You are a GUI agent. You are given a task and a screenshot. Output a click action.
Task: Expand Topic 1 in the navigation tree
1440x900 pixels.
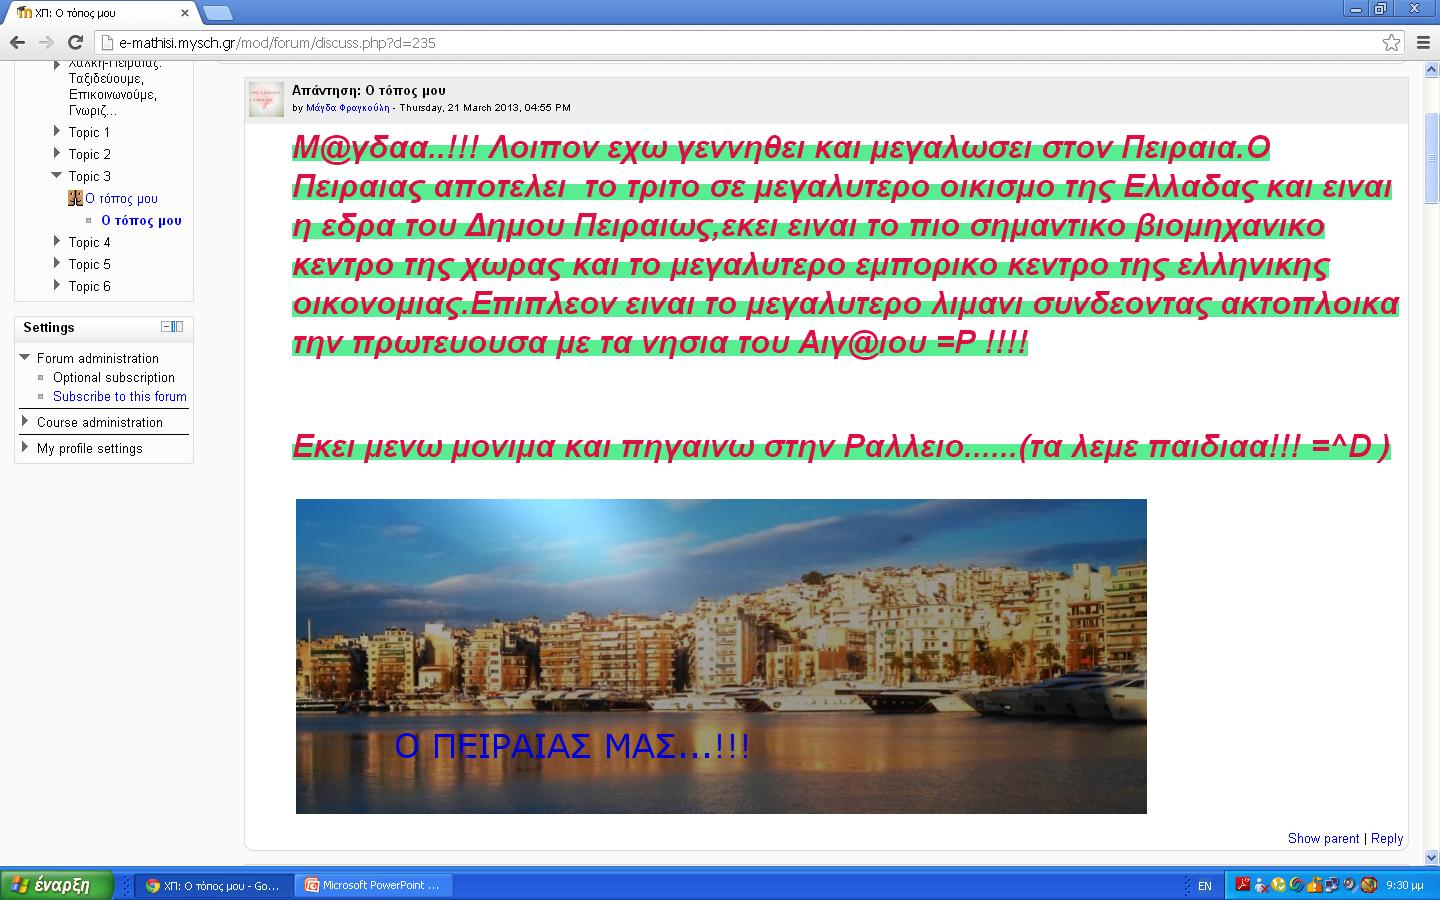(x=57, y=131)
